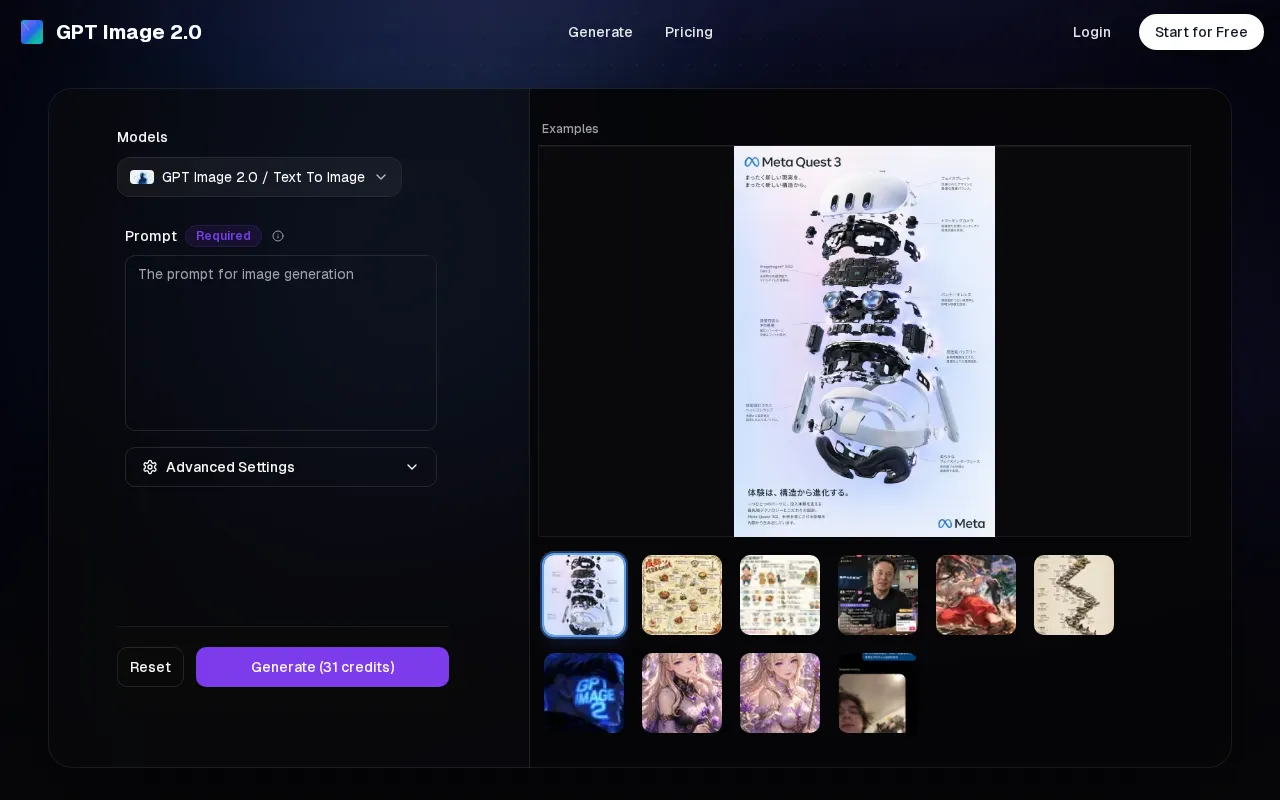Expand the Advanced Settings chevron

(x=412, y=467)
